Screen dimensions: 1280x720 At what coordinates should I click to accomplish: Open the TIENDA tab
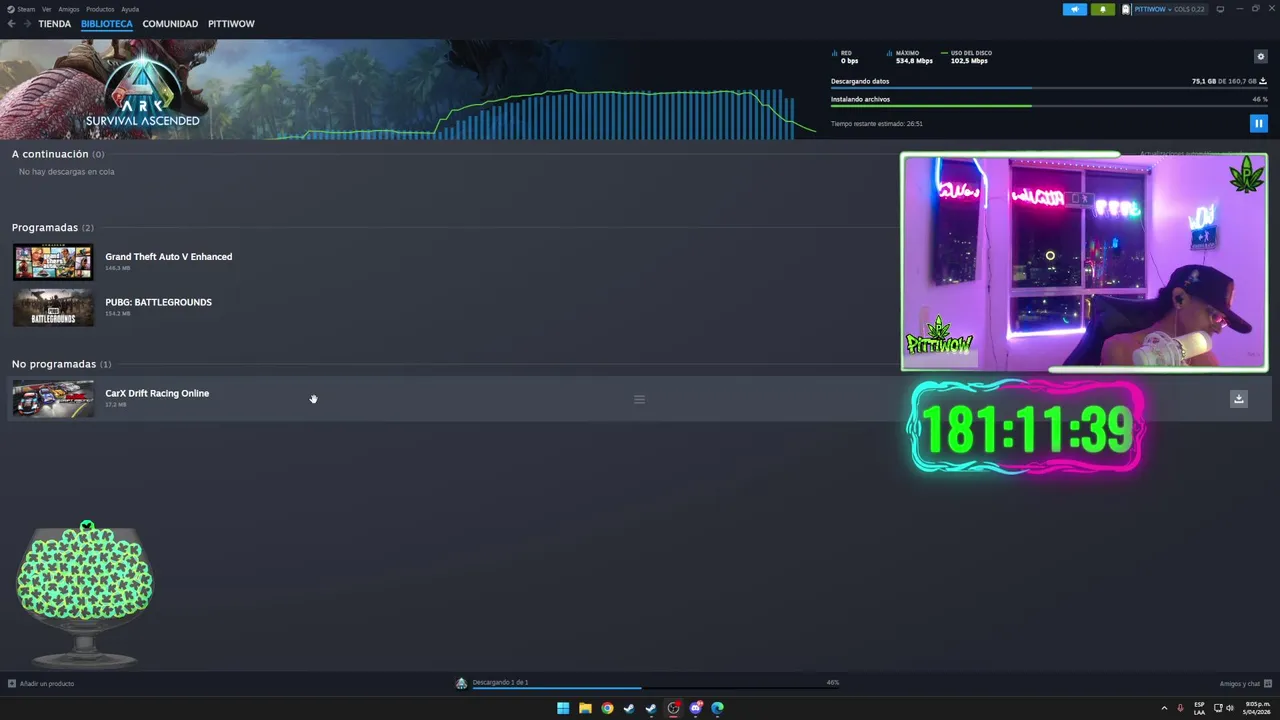point(55,24)
